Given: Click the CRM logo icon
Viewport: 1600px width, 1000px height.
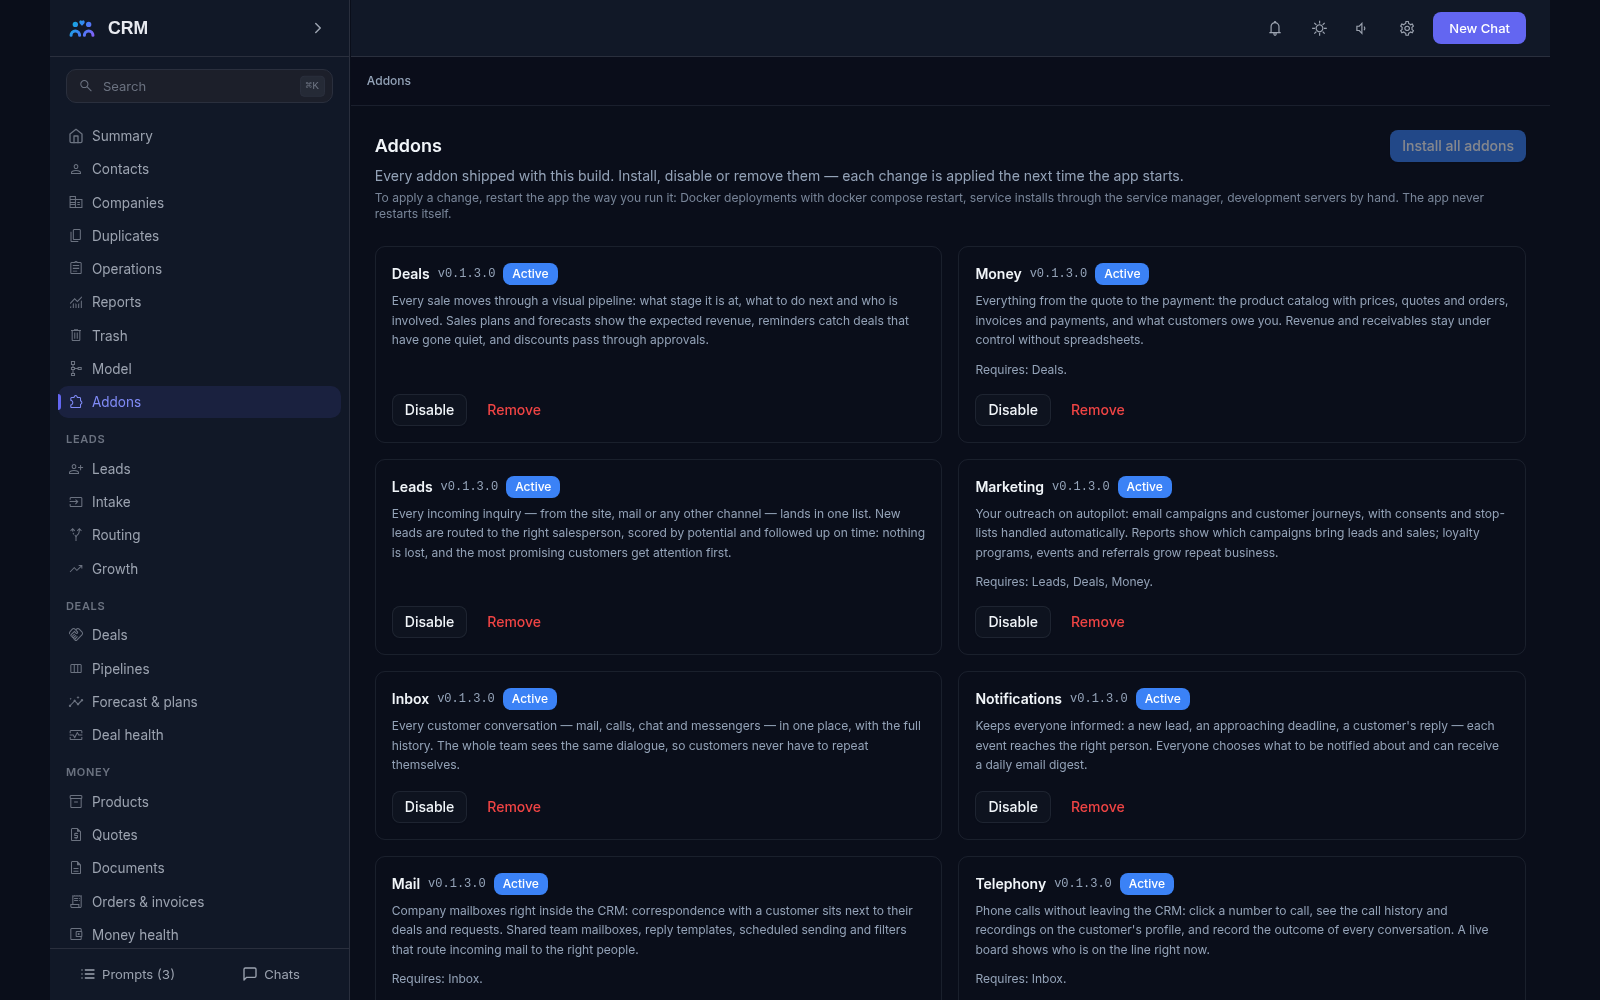Looking at the screenshot, I should [82, 28].
